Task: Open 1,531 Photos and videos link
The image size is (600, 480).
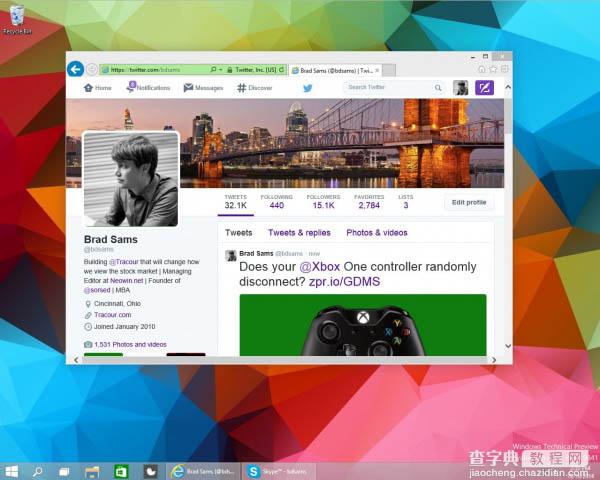Action: [130, 344]
